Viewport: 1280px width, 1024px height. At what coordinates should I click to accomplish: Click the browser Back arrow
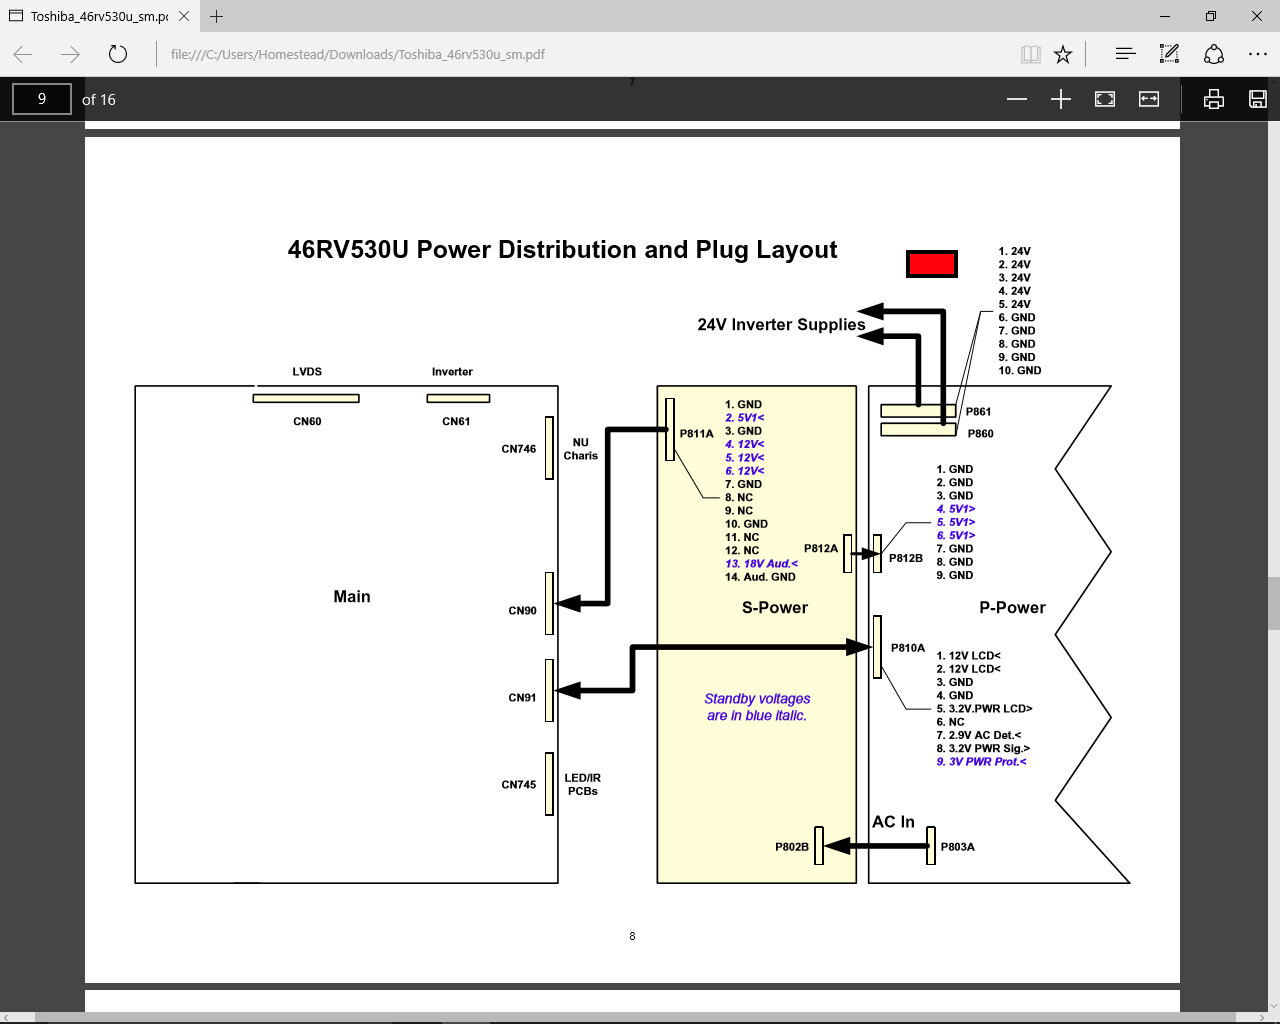pyautogui.click(x=23, y=54)
